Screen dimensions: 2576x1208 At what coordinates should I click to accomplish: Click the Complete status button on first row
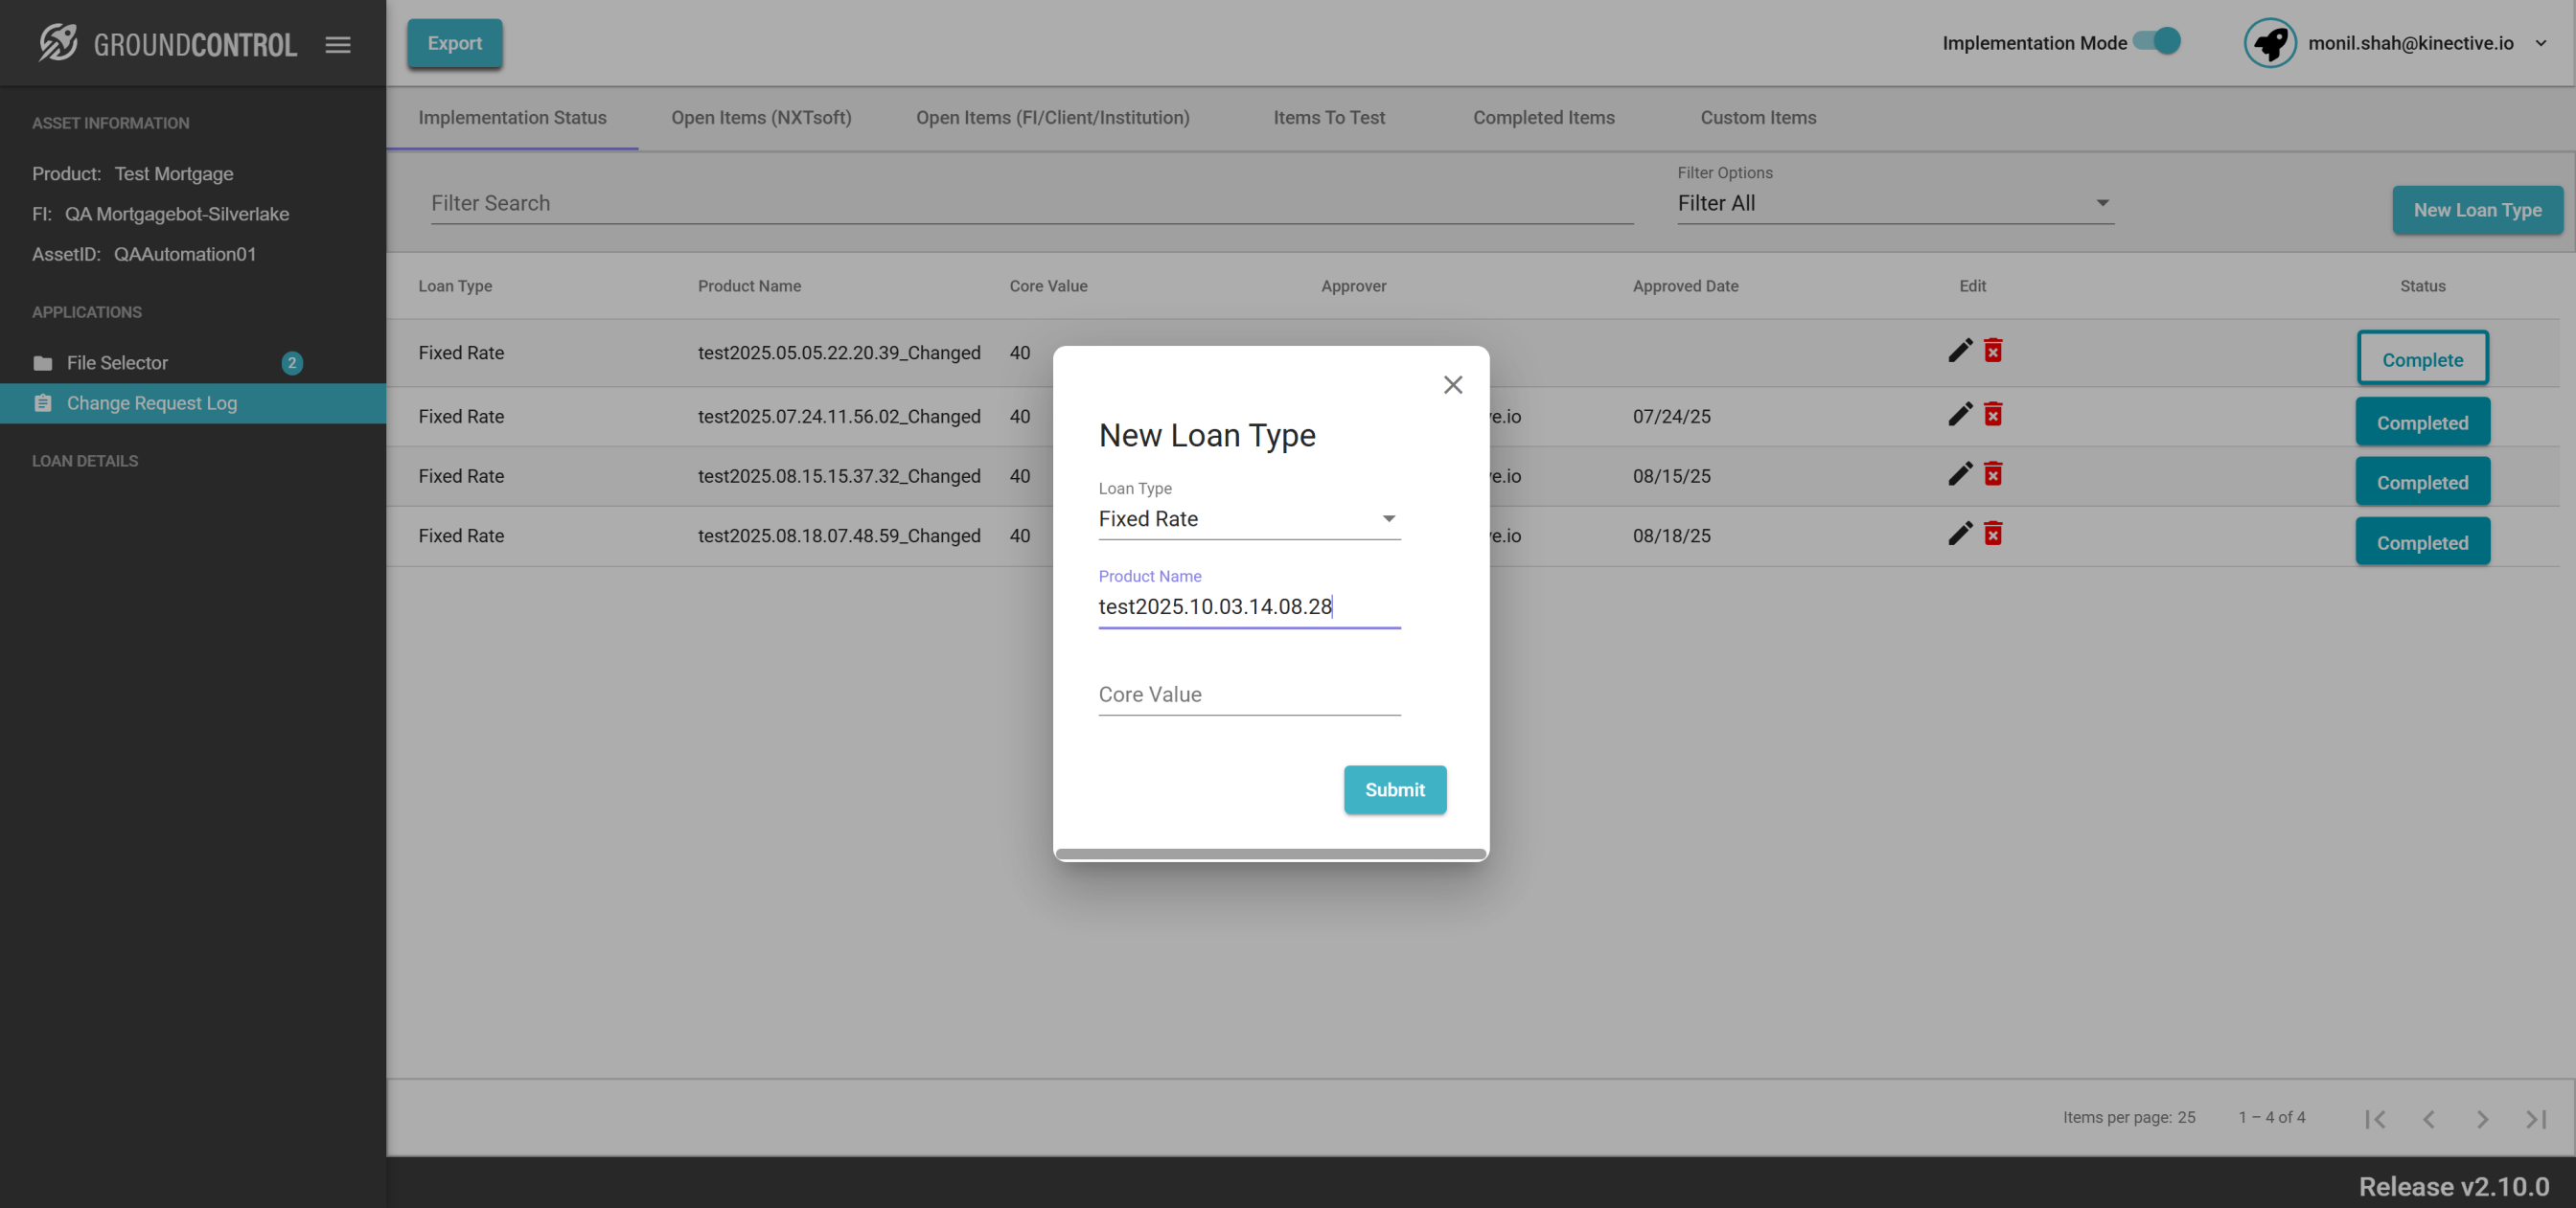point(2422,359)
